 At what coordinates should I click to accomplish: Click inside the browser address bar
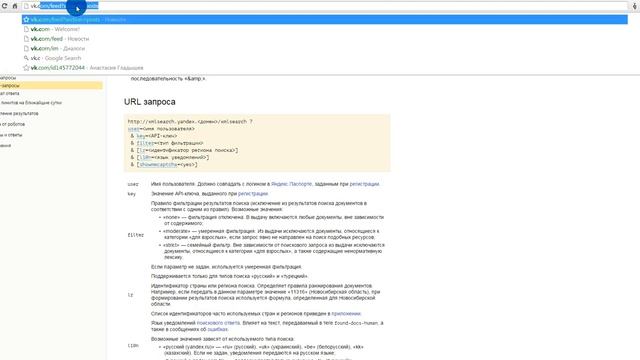325,6
